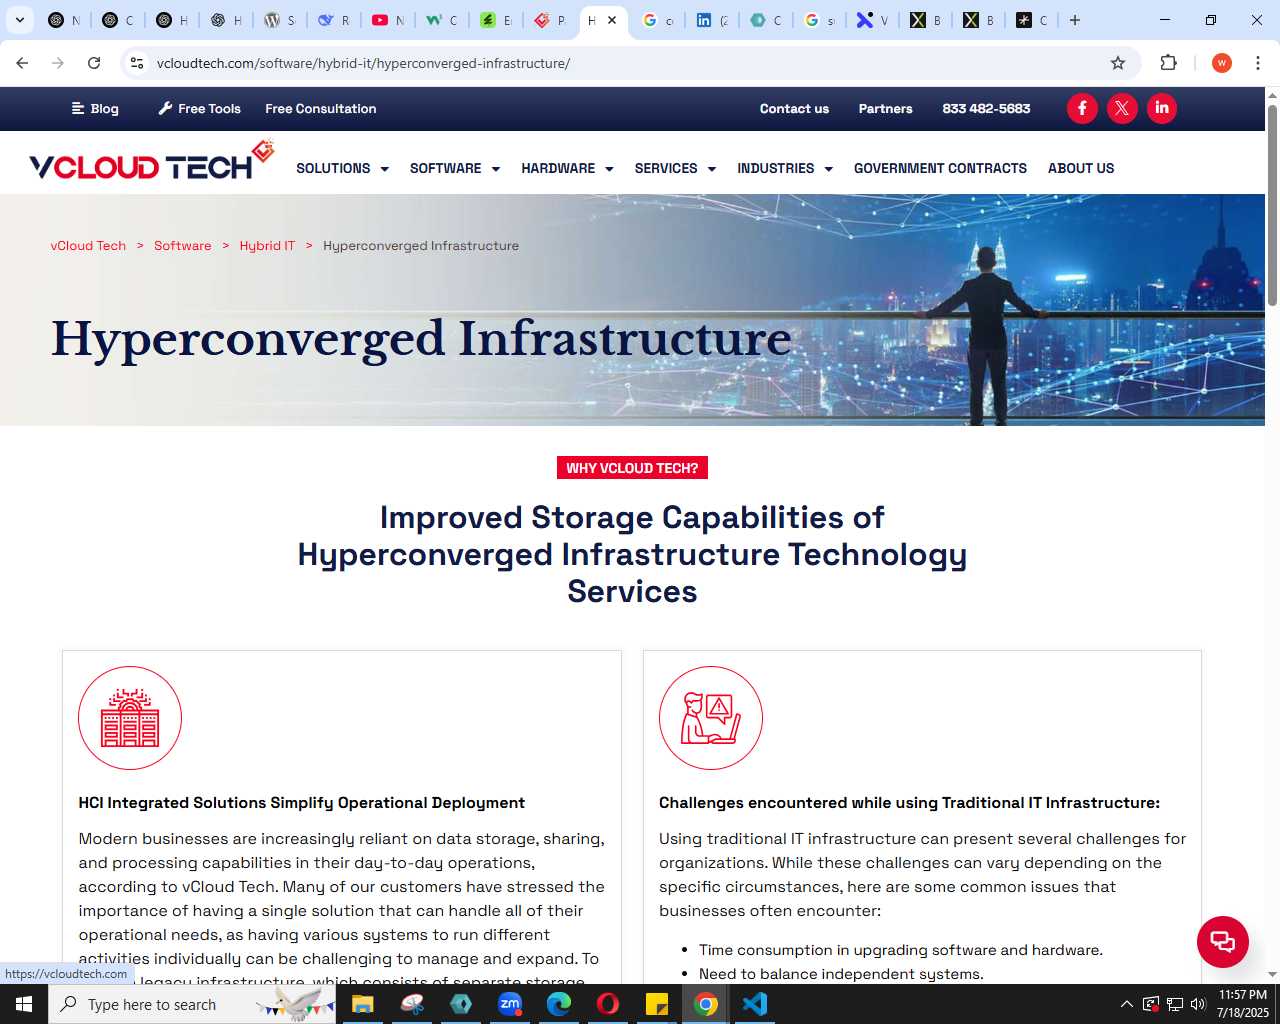Click the vCloud Tech breadcrumb link

pyautogui.click(x=88, y=245)
